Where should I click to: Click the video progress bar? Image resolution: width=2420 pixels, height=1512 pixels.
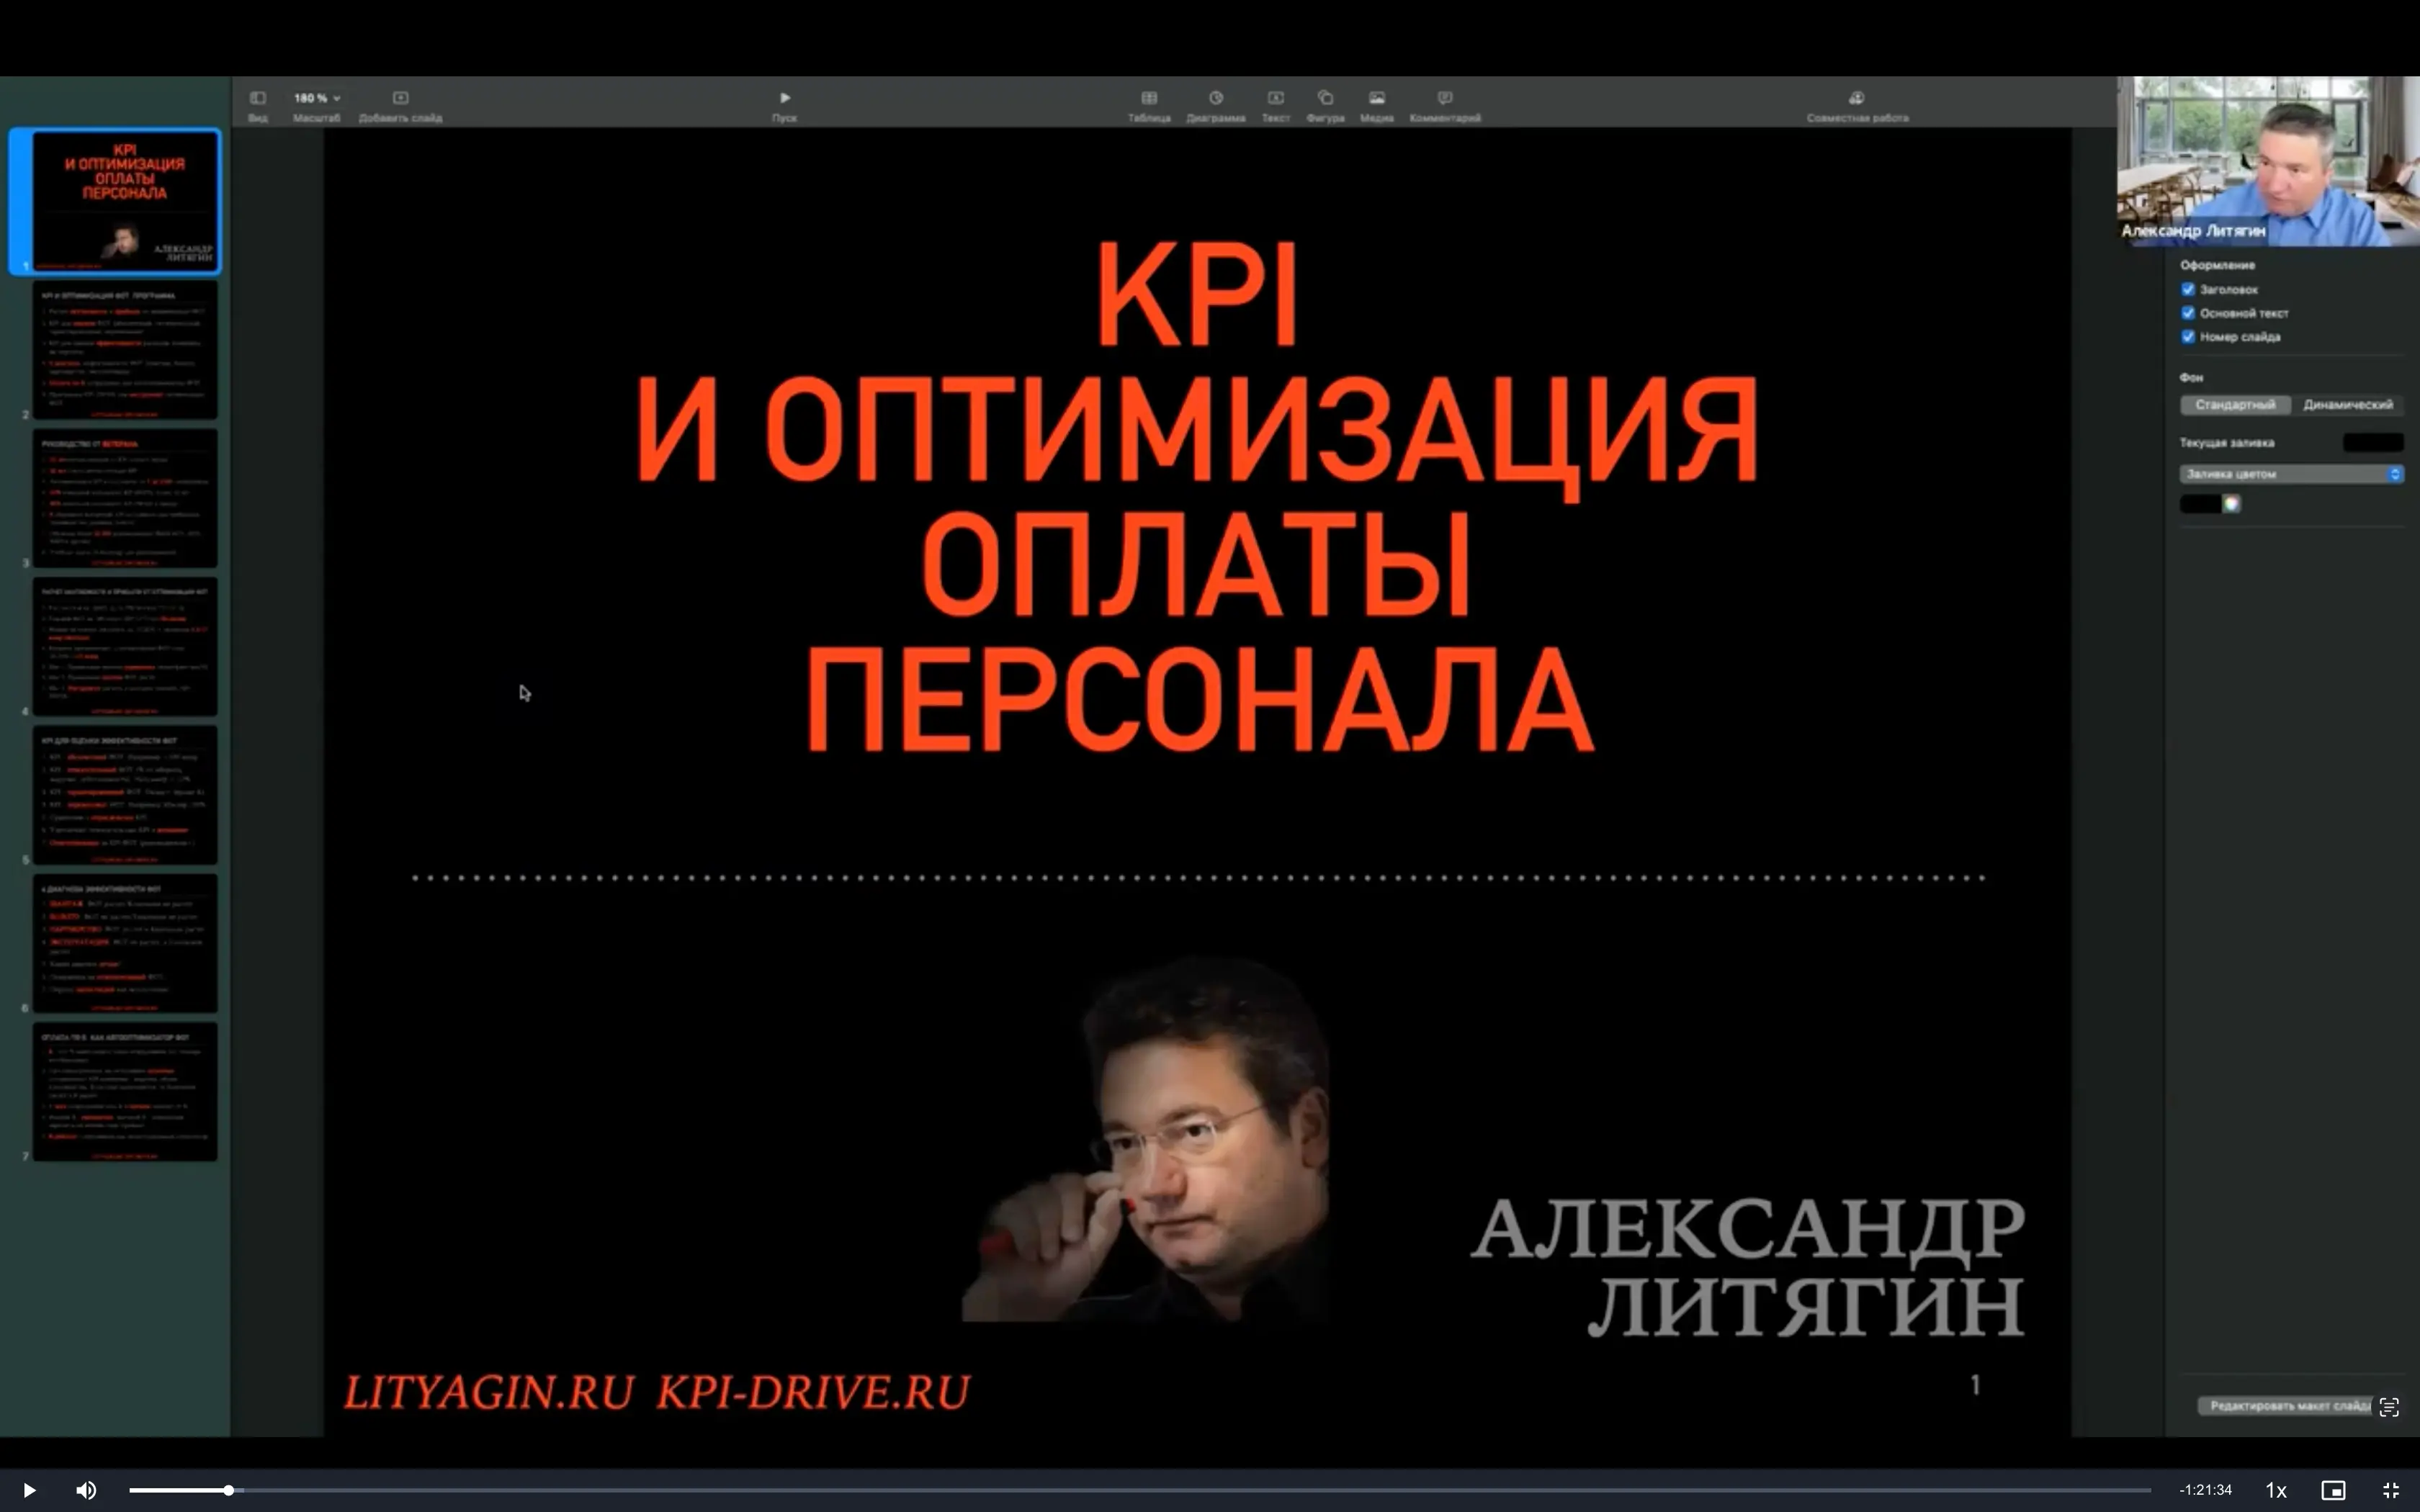[1140, 1490]
